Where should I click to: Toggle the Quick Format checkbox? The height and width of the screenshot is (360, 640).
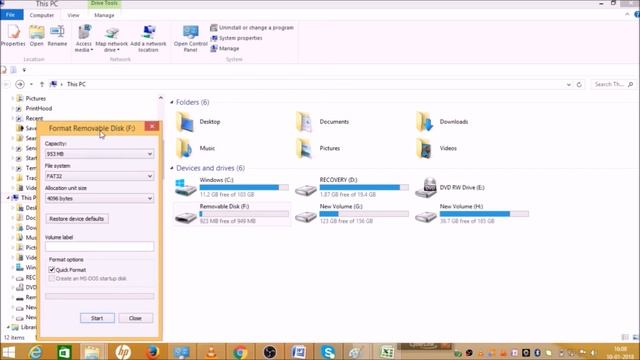(x=52, y=270)
